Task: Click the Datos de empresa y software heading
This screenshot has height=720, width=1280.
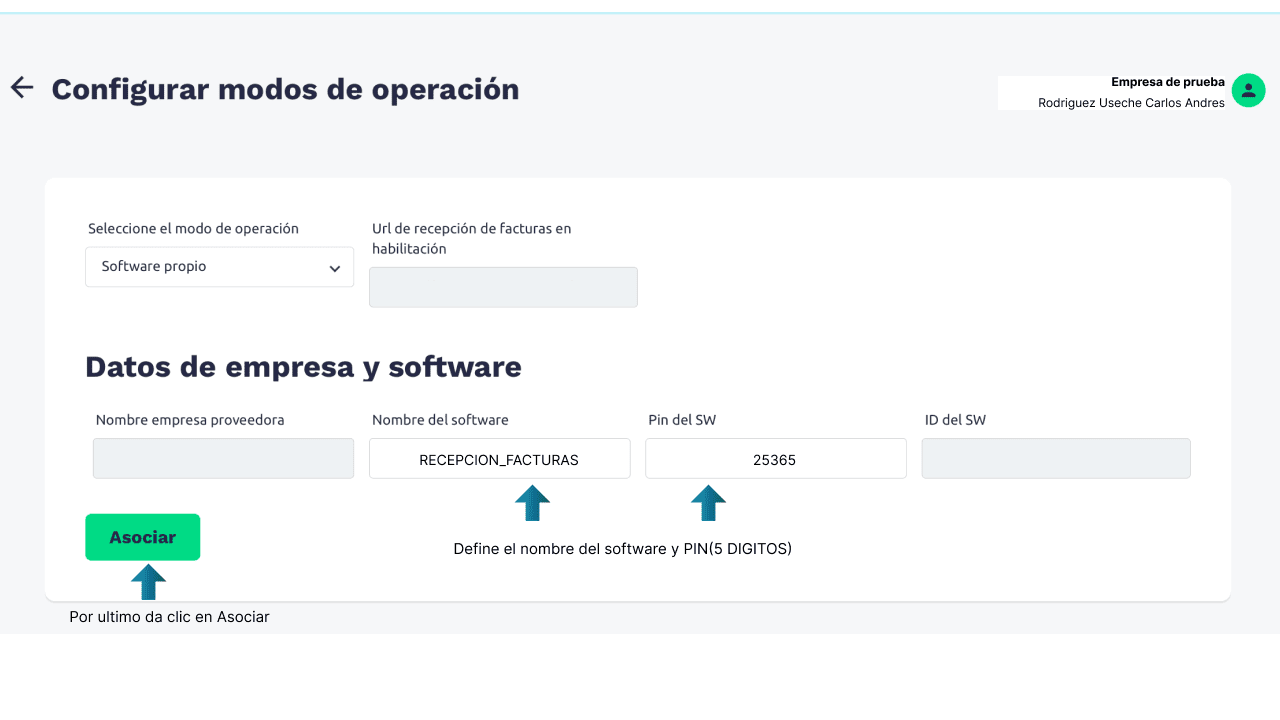Action: point(303,367)
